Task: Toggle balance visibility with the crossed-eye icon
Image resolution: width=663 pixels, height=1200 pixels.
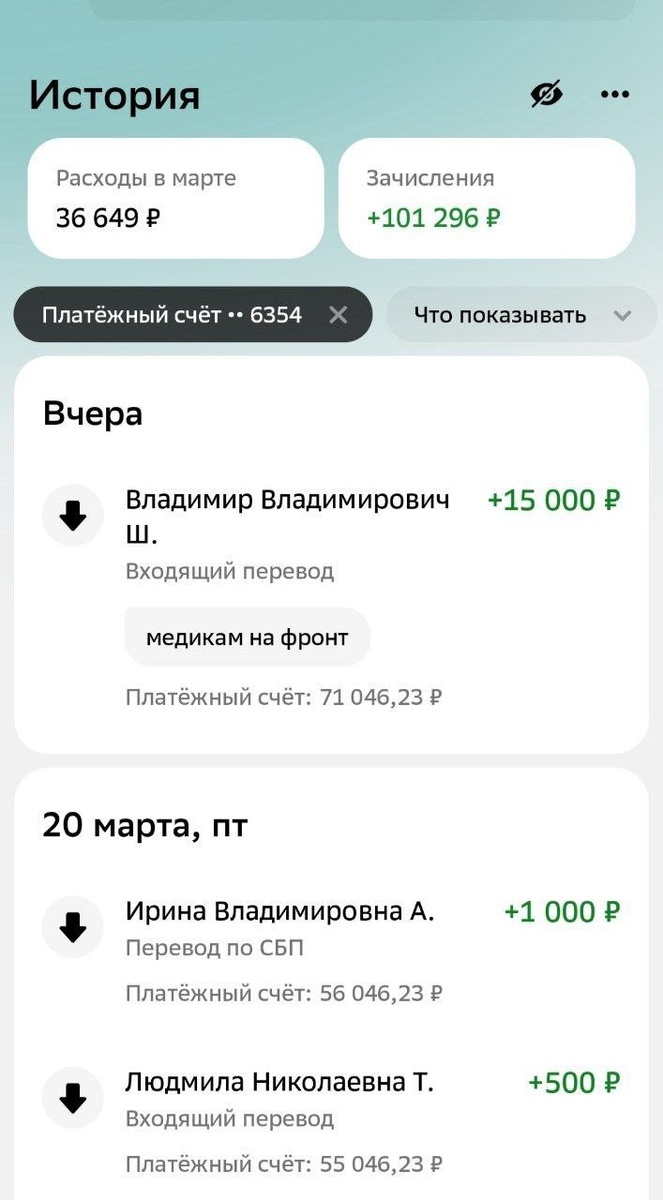Action: tap(546, 93)
